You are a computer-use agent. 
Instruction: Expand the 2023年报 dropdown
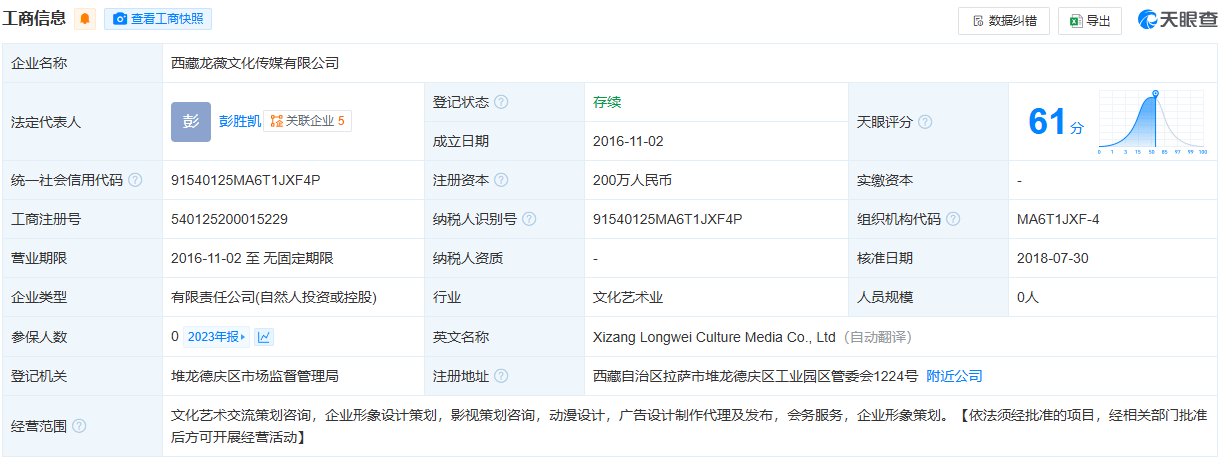(217, 337)
